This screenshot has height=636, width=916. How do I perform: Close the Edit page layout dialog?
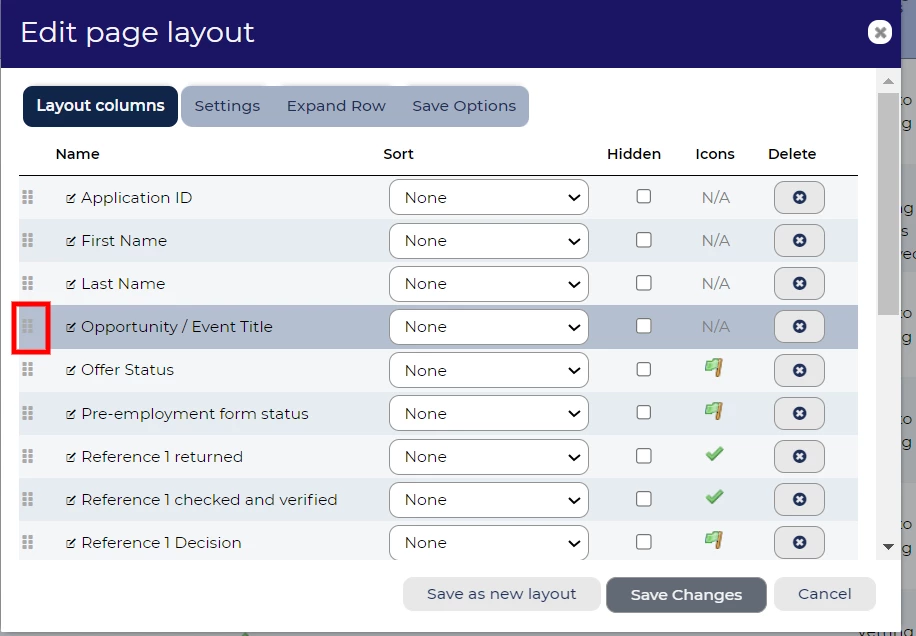(x=879, y=33)
